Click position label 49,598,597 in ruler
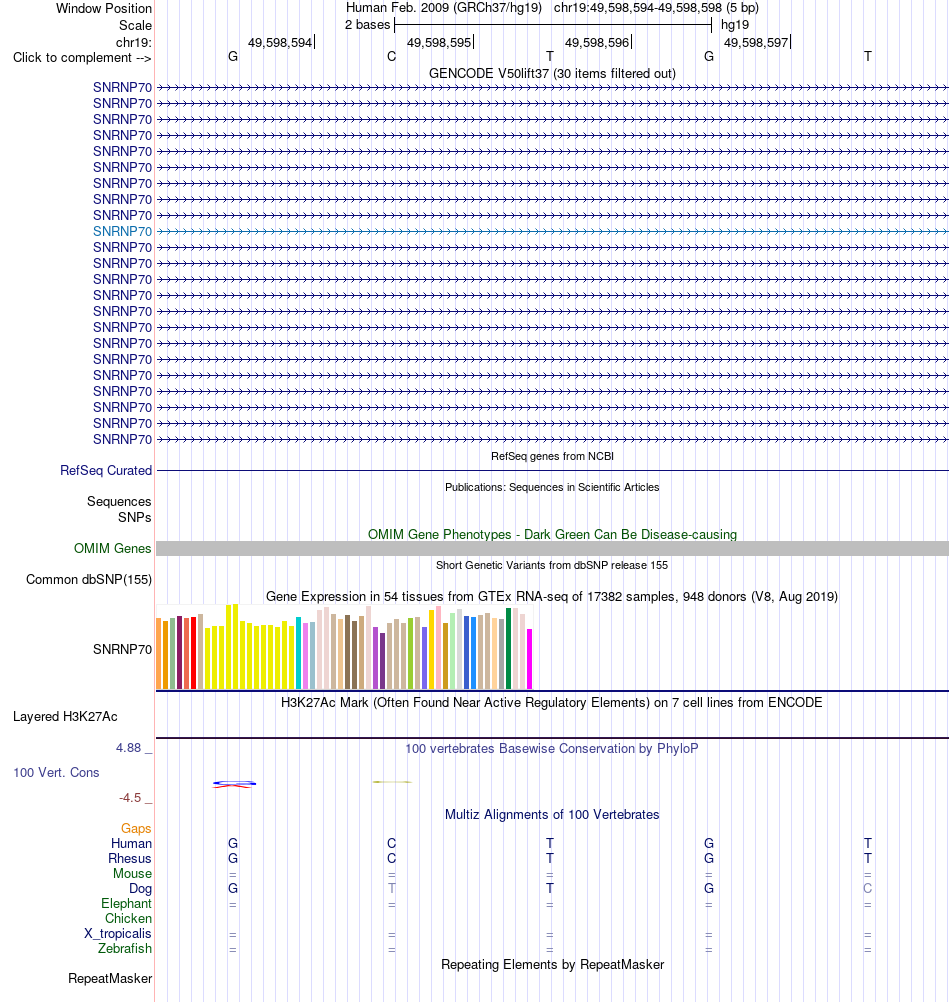Screen dimensions: 950x1002 (756, 43)
